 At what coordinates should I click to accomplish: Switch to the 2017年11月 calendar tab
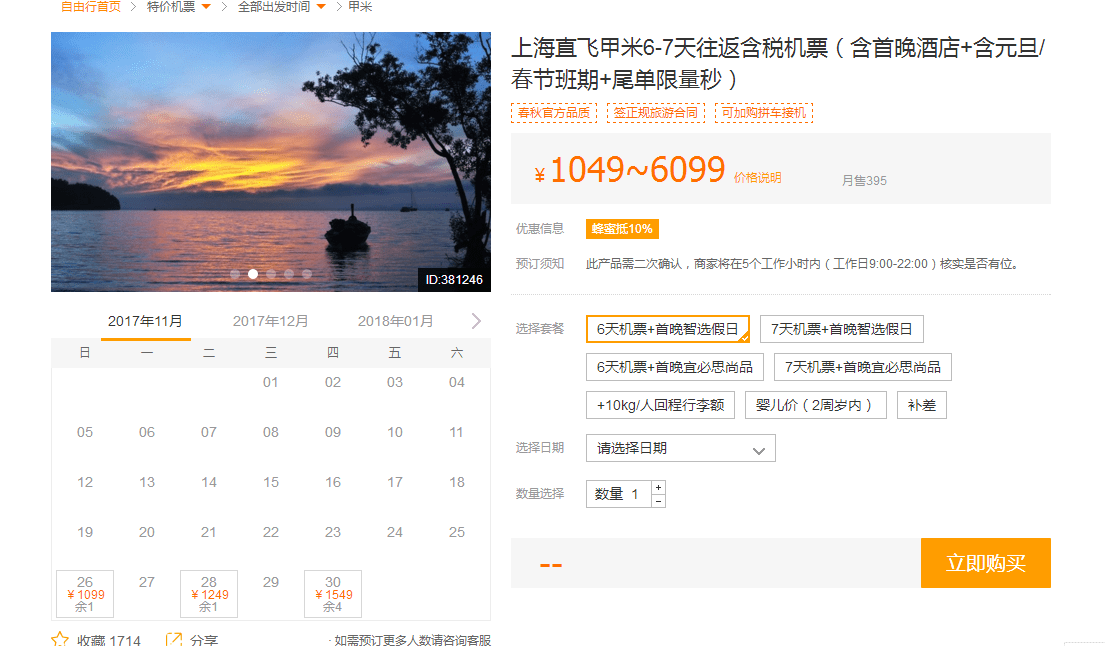145,321
